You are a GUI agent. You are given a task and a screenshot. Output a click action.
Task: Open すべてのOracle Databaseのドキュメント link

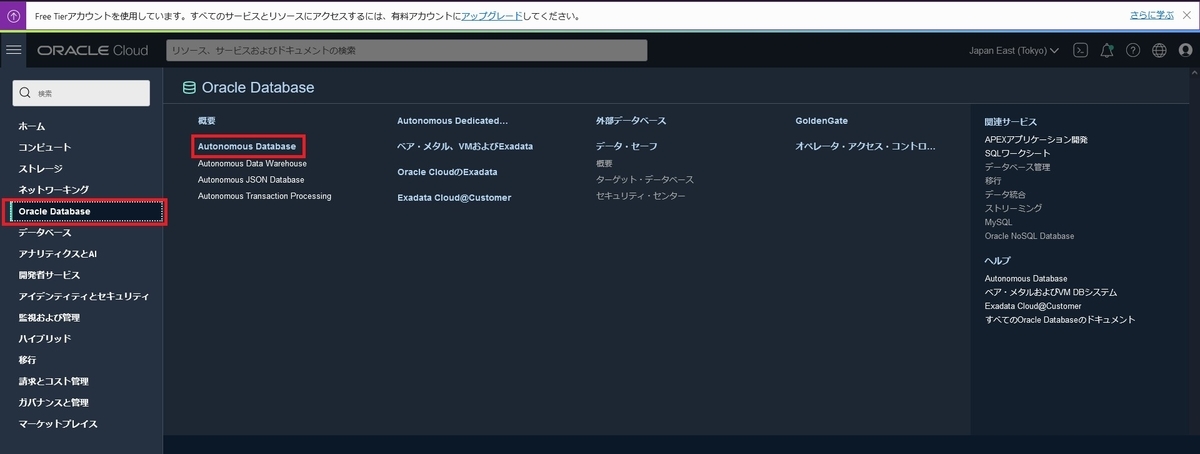pyautogui.click(x=1060, y=320)
